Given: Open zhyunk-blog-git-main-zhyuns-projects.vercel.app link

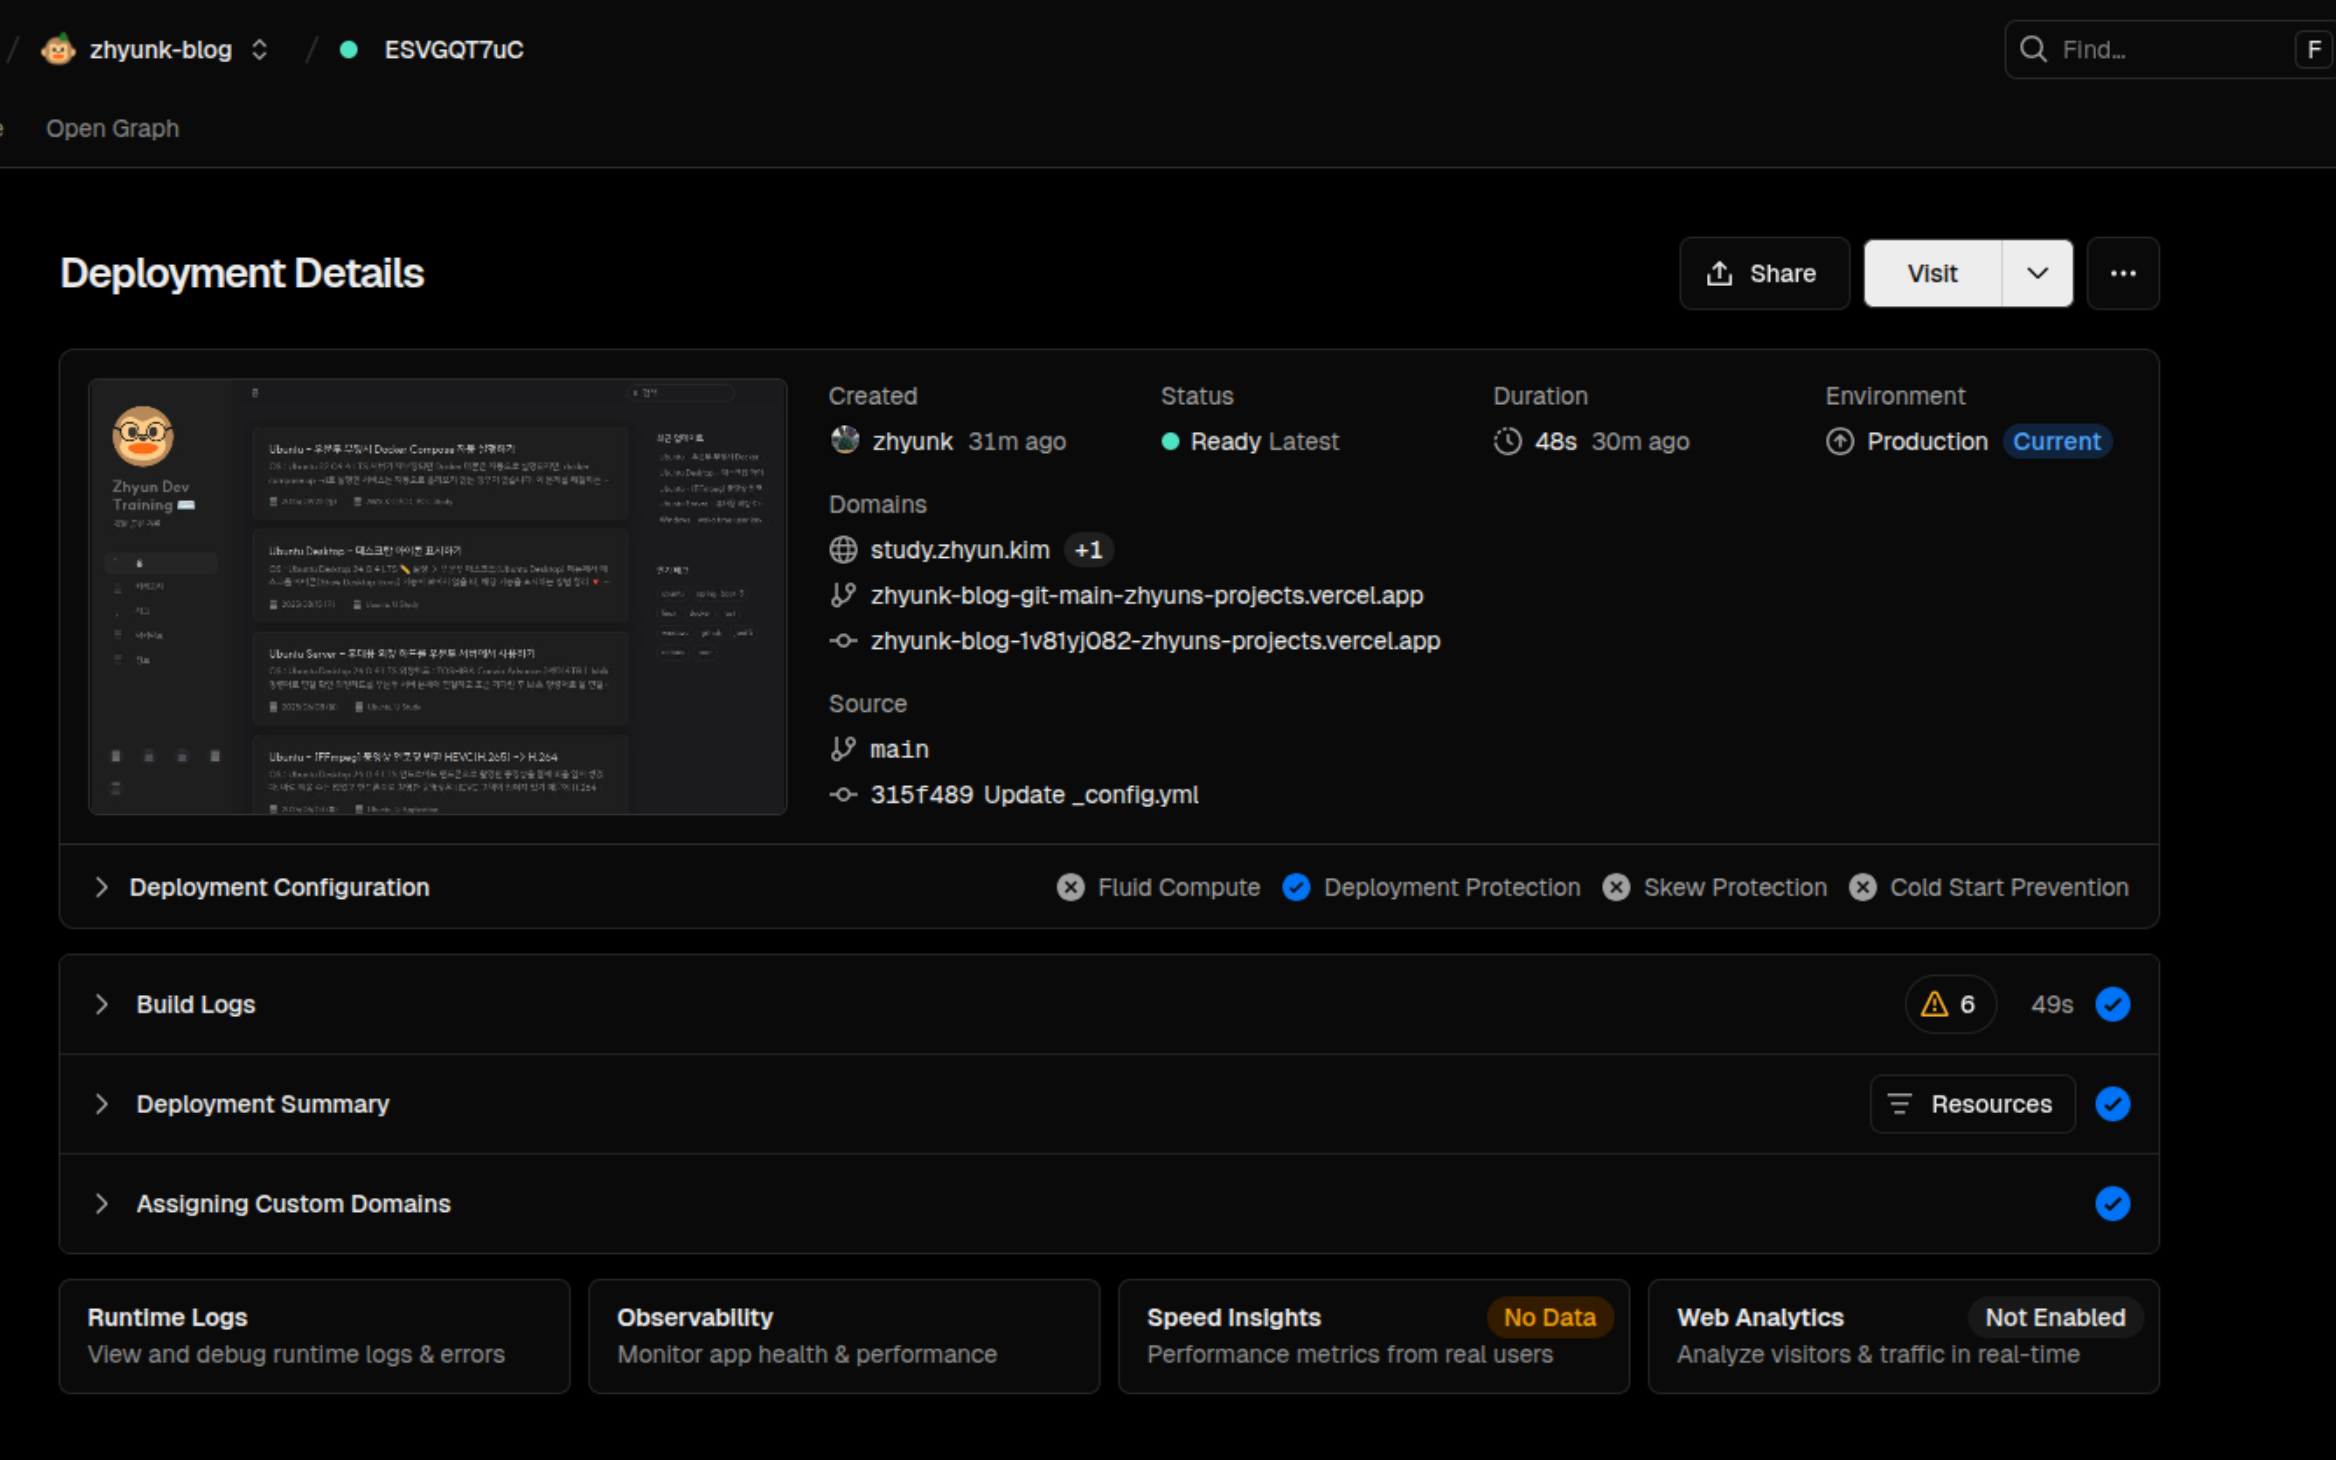Looking at the screenshot, I should point(1146,595).
